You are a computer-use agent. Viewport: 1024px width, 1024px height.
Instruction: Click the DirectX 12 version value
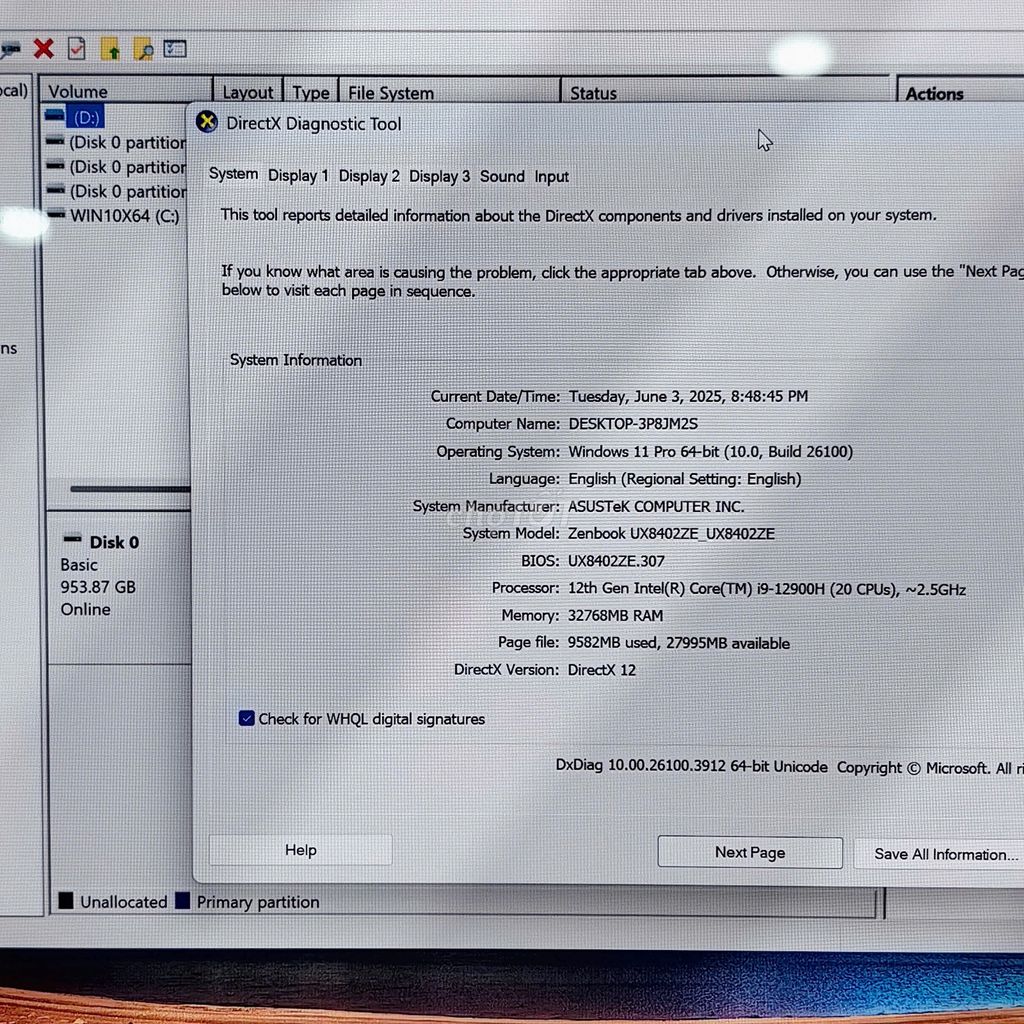click(601, 669)
